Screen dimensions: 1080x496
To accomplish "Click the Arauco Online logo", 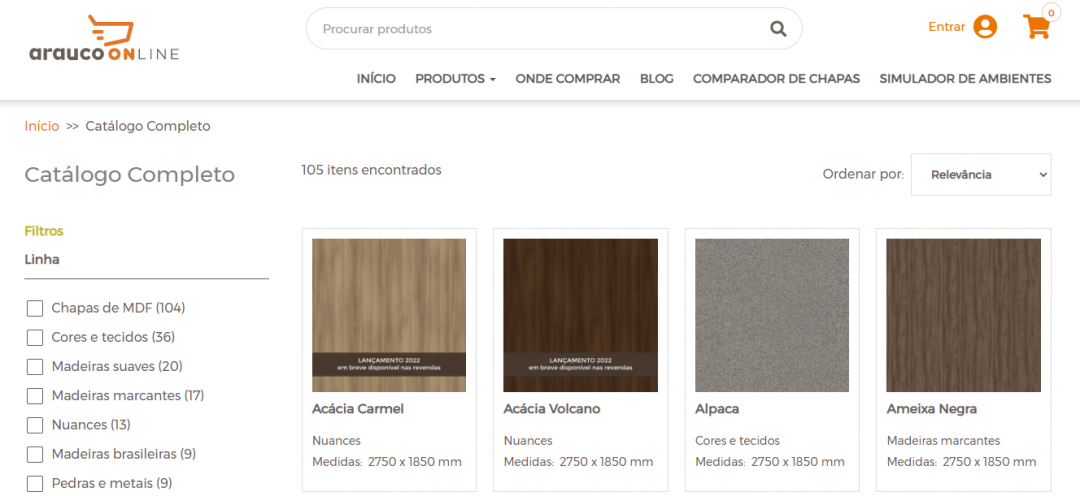I will (x=104, y=38).
